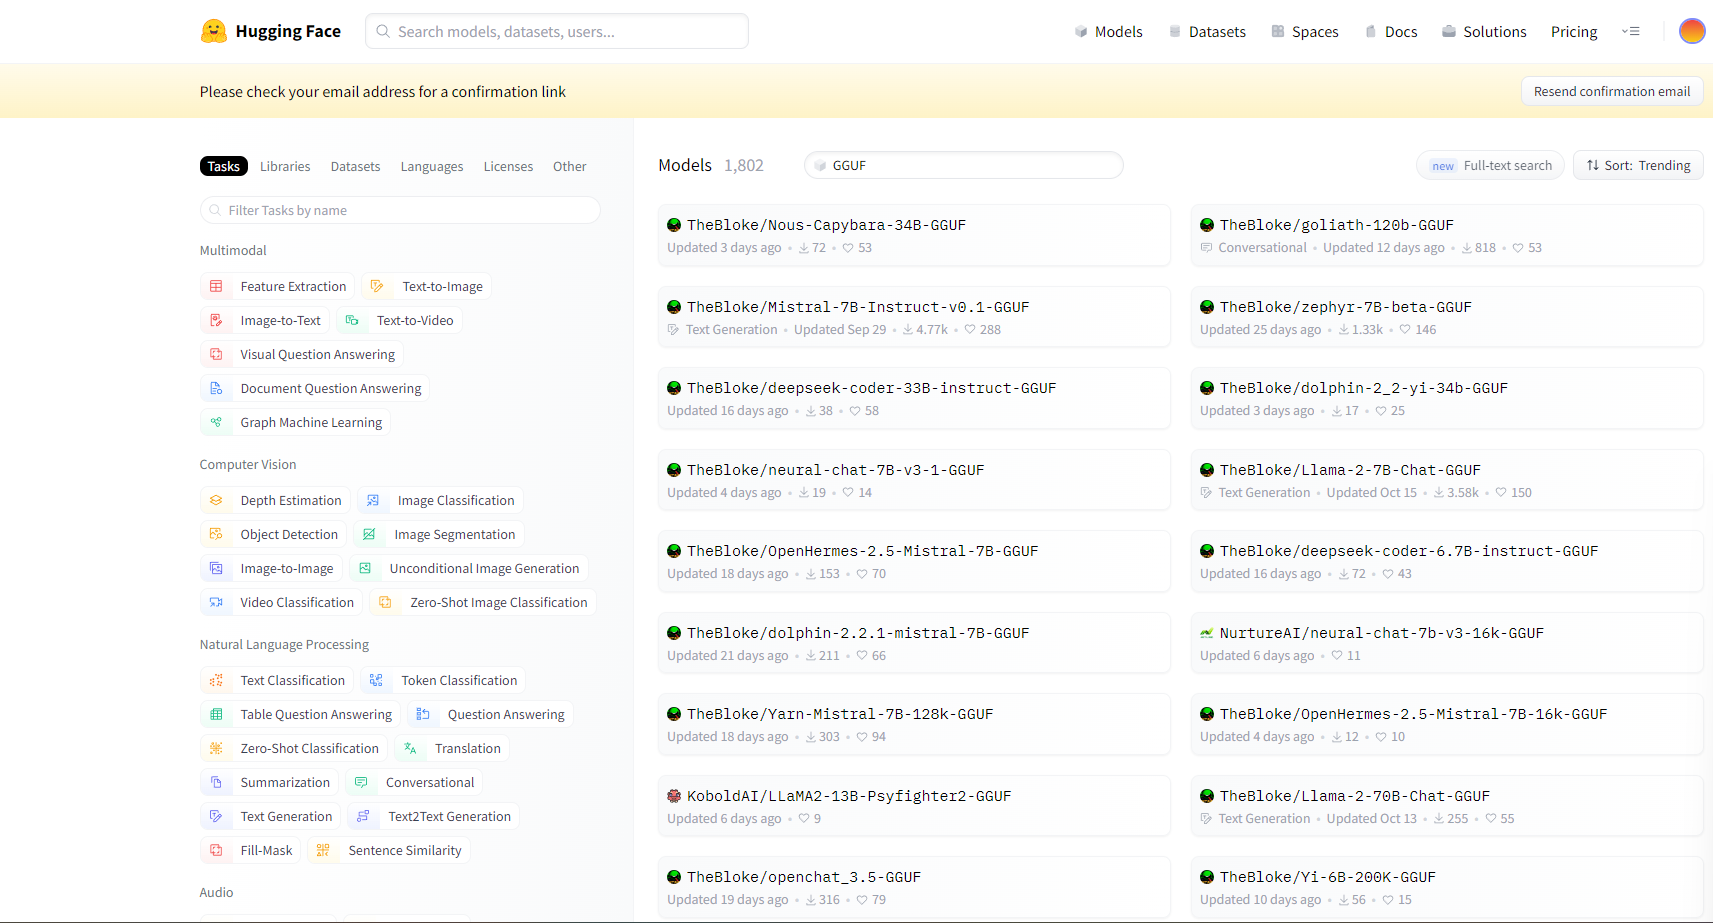Viewport: 1713px width, 923px height.
Task: Click Resend confirmation email button
Action: [x=1612, y=91]
